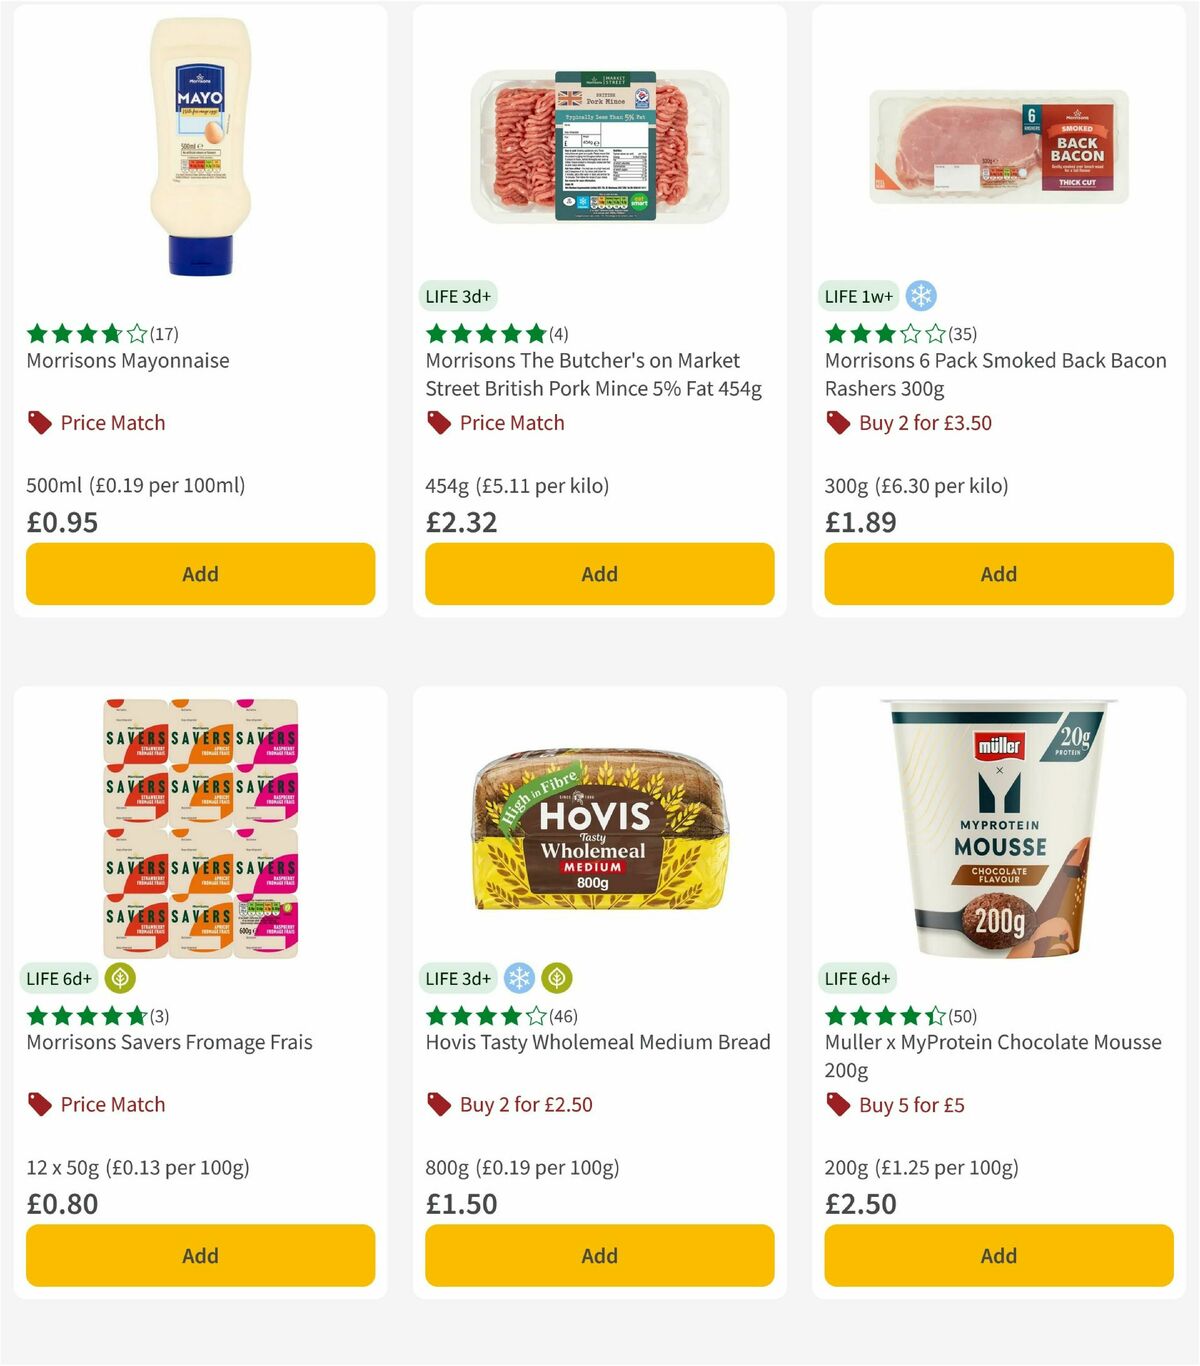Select the green leaf icon on Hovis Wholemeal Bread
1200x1366 pixels.
click(x=557, y=978)
